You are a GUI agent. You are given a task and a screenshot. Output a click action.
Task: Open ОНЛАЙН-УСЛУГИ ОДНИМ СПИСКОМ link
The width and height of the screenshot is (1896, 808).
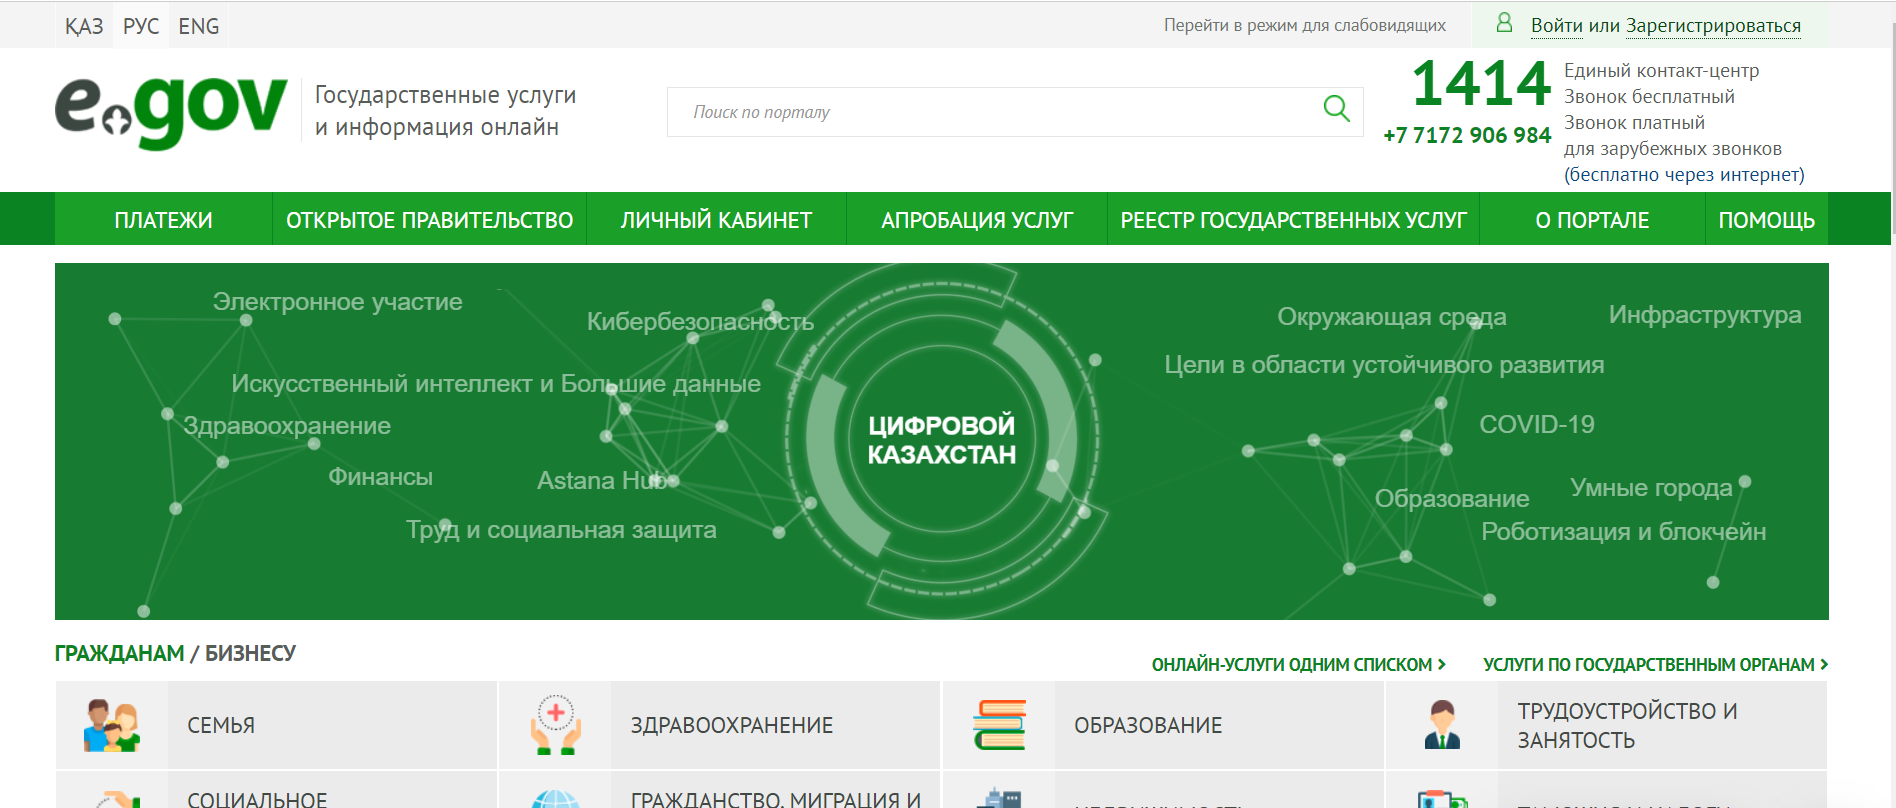[x=1298, y=665]
